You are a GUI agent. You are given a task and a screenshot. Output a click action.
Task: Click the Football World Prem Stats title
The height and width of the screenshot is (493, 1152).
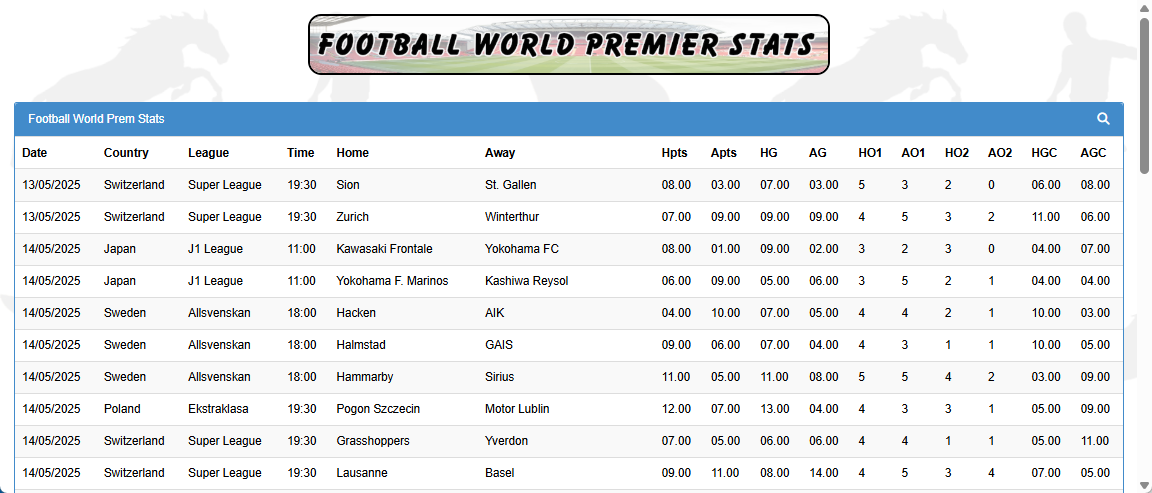click(x=96, y=119)
